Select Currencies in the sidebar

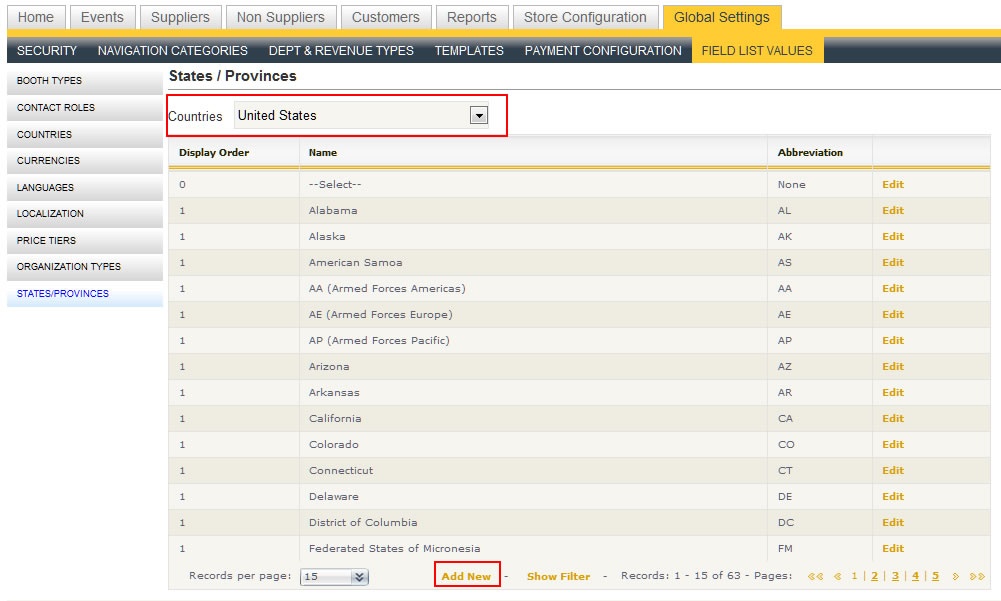[48, 161]
